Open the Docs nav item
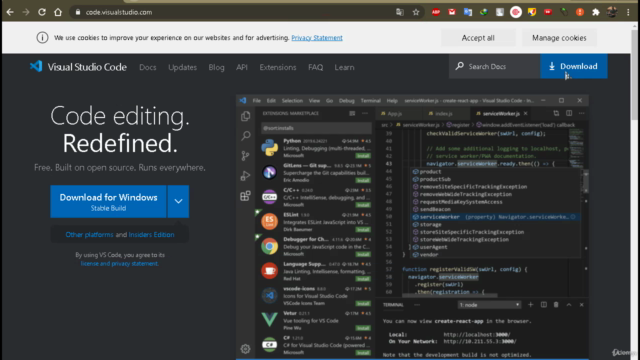640x360 pixels. point(148,67)
